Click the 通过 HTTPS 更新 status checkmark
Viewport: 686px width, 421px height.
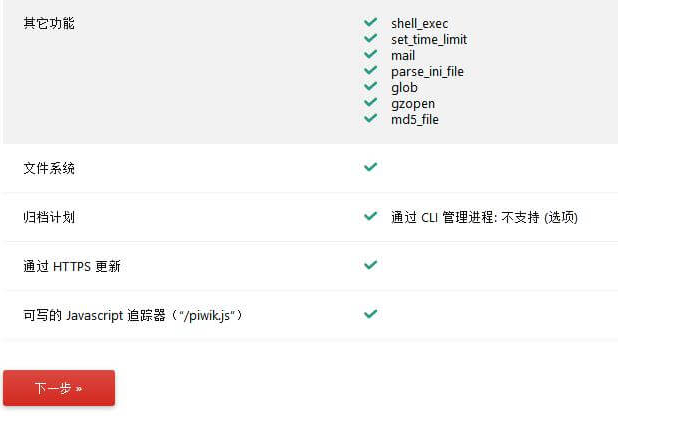[370, 265]
